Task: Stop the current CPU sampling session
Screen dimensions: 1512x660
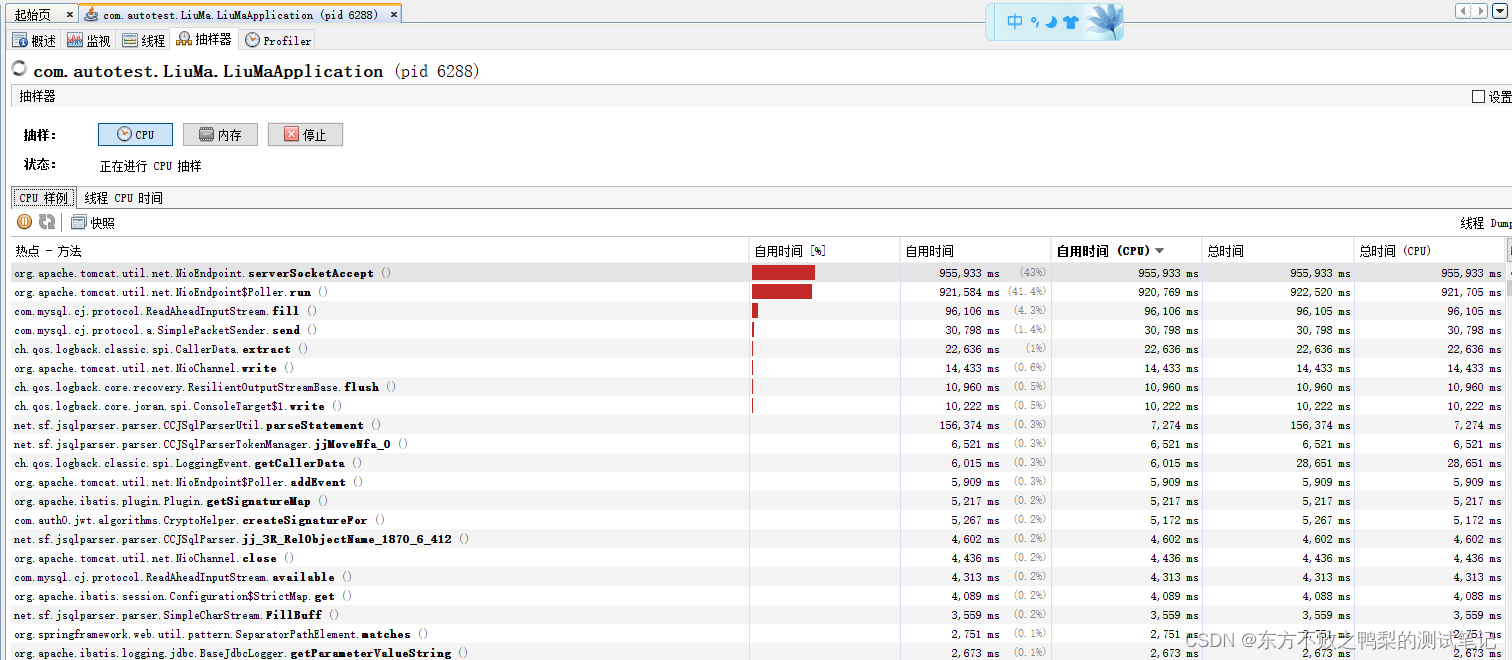Action: click(x=305, y=134)
